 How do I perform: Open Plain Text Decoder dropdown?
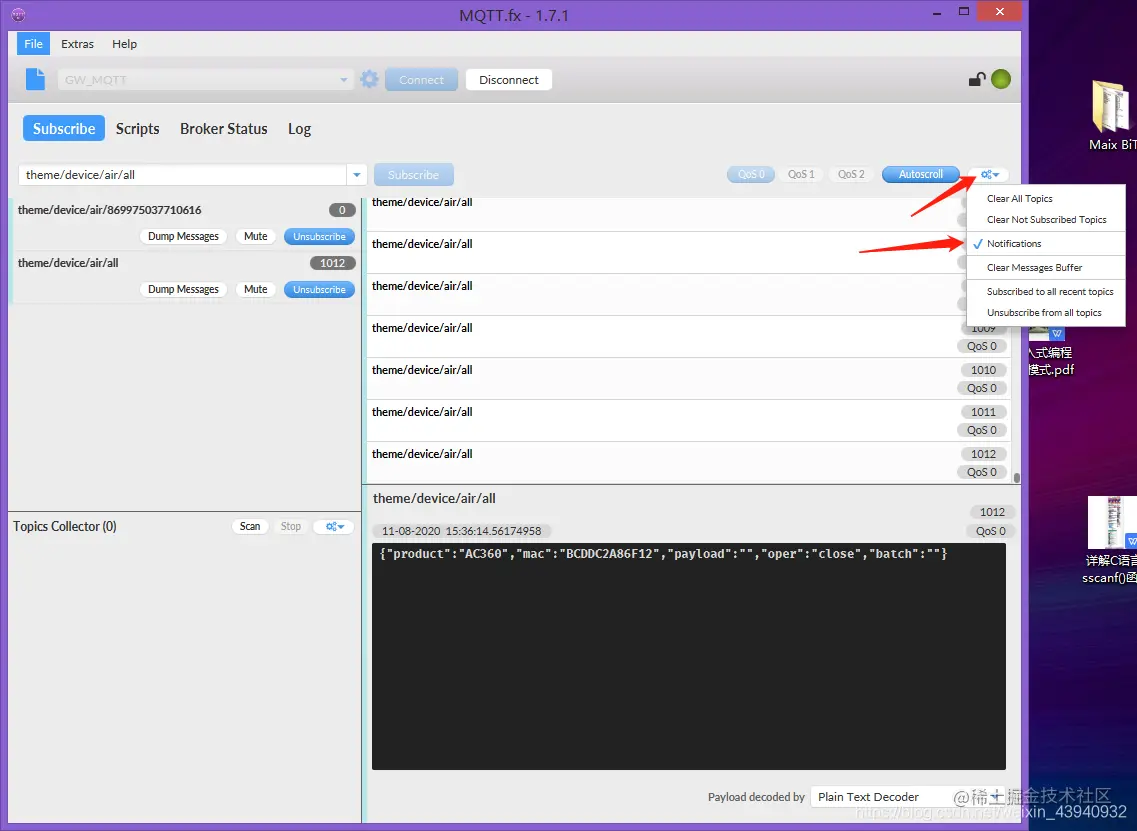click(906, 797)
